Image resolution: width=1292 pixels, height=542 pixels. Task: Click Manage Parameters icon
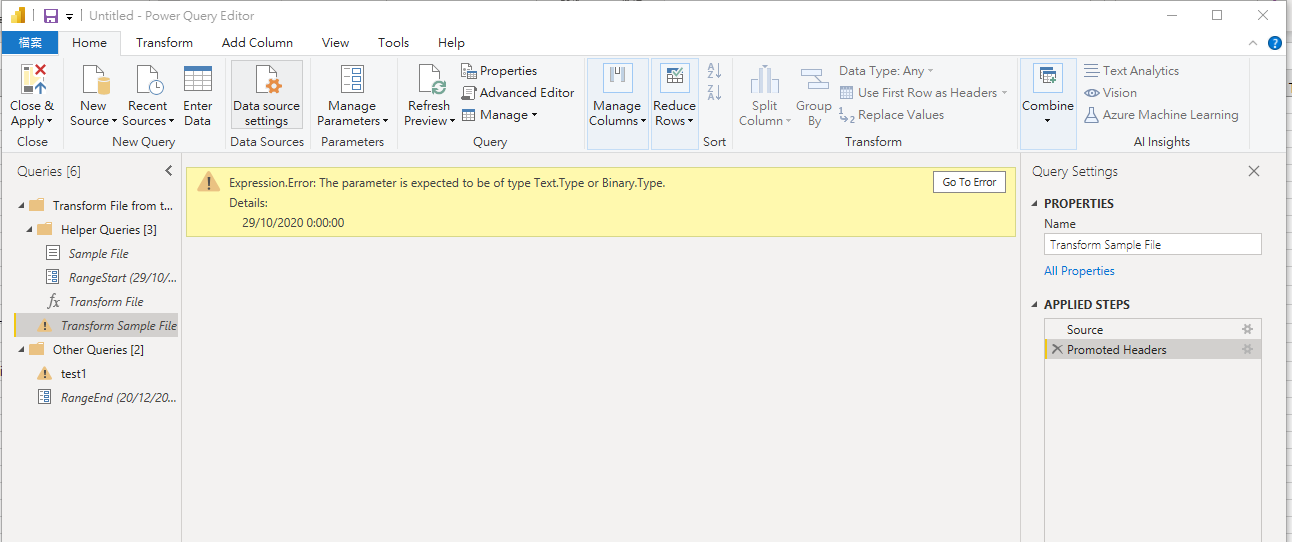[352, 80]
